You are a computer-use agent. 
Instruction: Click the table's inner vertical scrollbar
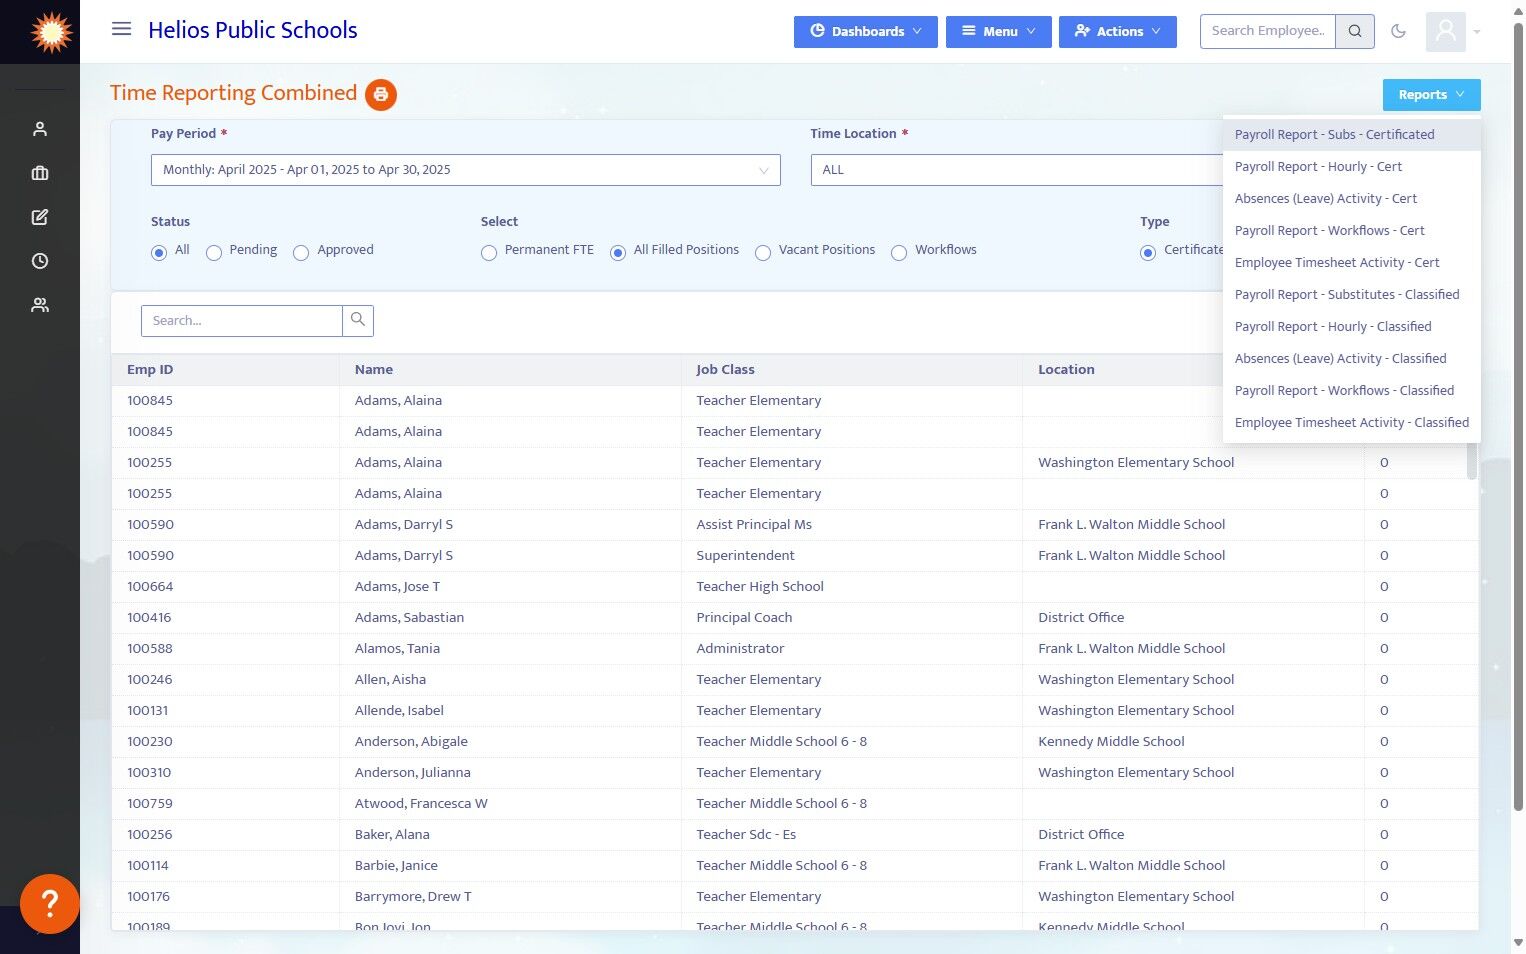(1472, 460)
